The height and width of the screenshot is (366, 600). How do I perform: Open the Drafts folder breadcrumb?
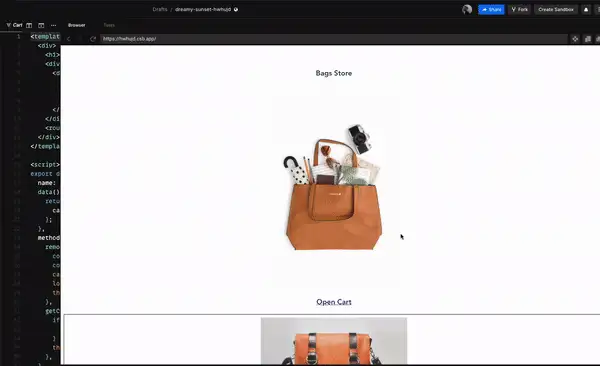160,9
